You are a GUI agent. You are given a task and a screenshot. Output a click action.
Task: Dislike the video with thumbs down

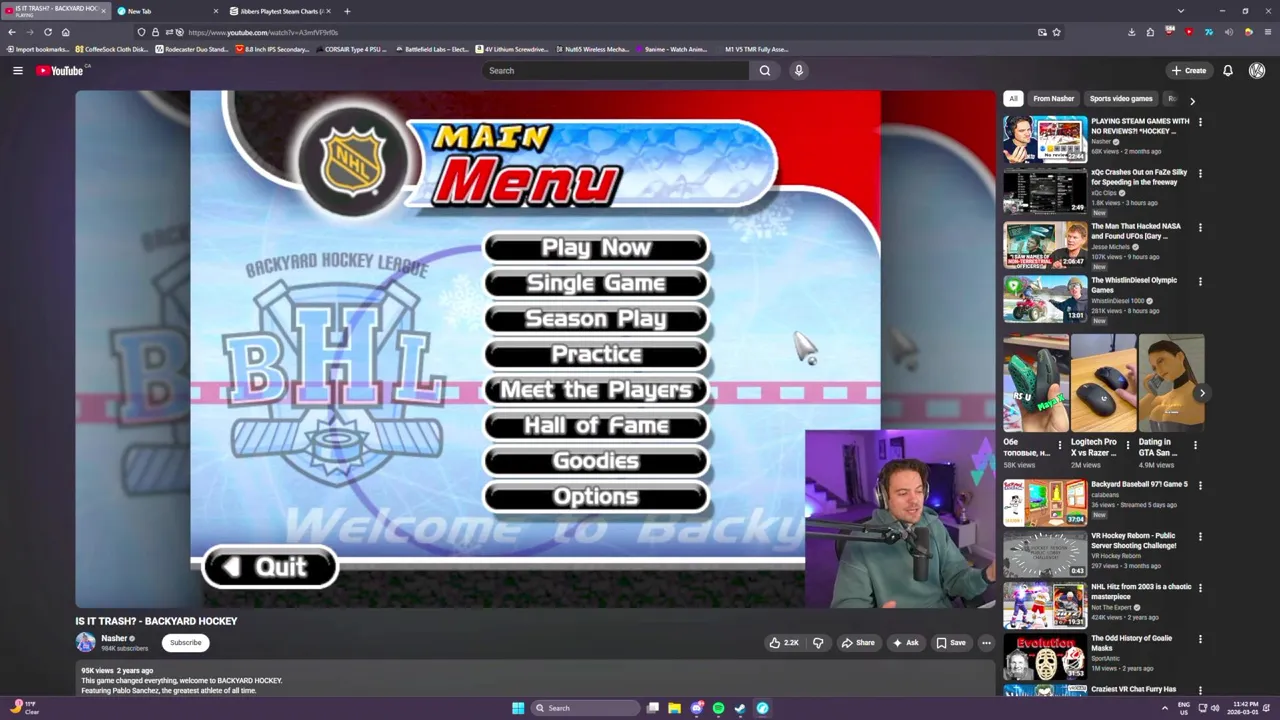click(818, 643)
